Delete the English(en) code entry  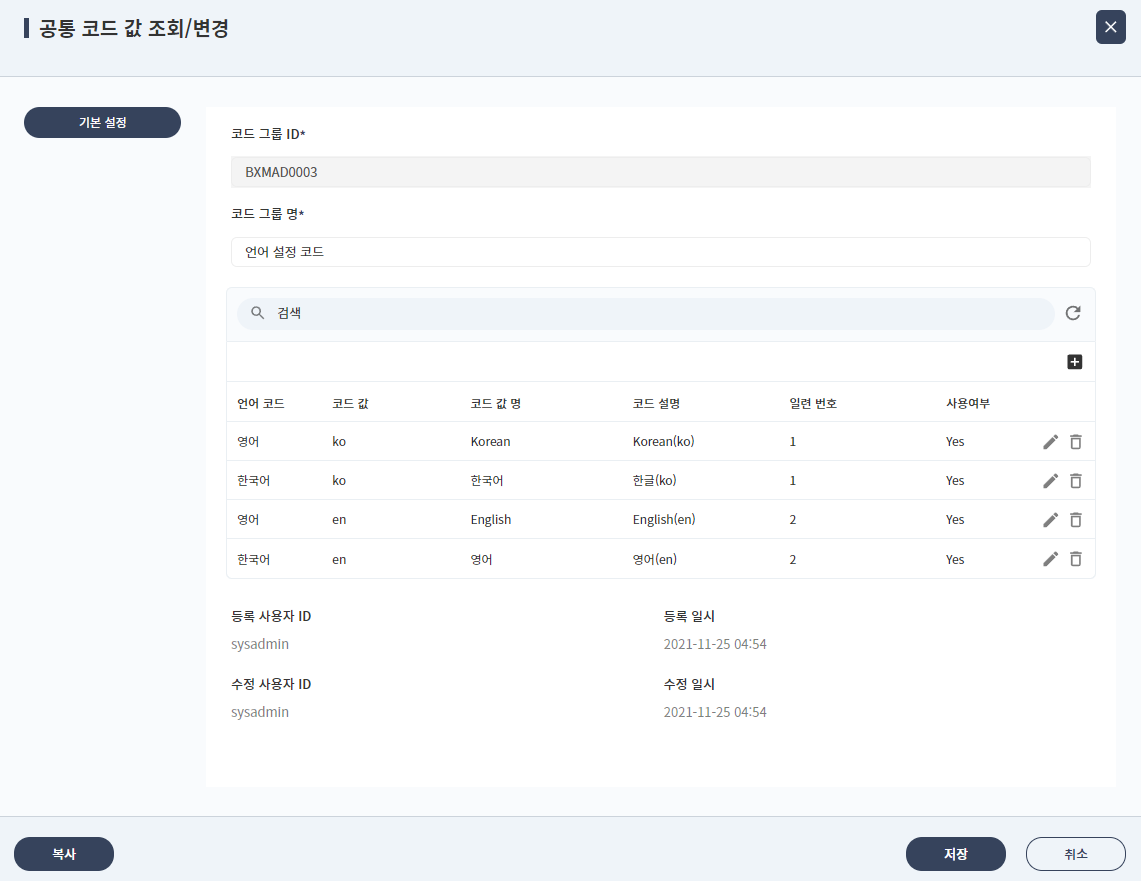pos(1076,519)
